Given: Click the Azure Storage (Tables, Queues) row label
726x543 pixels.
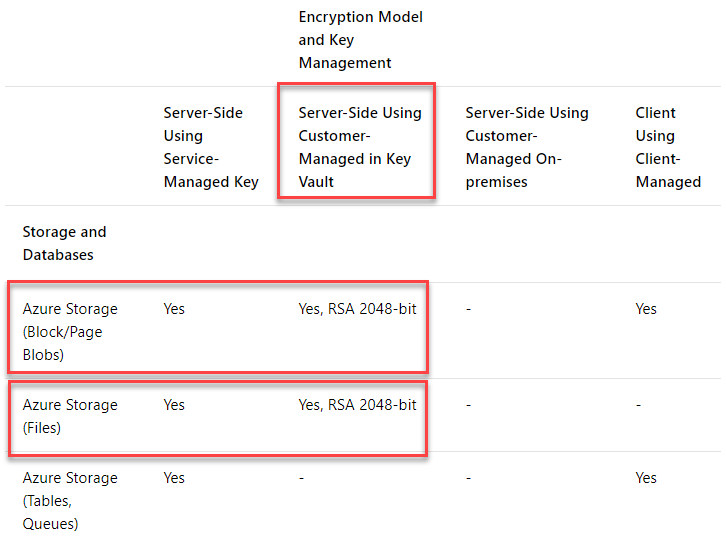Looking at the screenshot, I should pos(70,500).
